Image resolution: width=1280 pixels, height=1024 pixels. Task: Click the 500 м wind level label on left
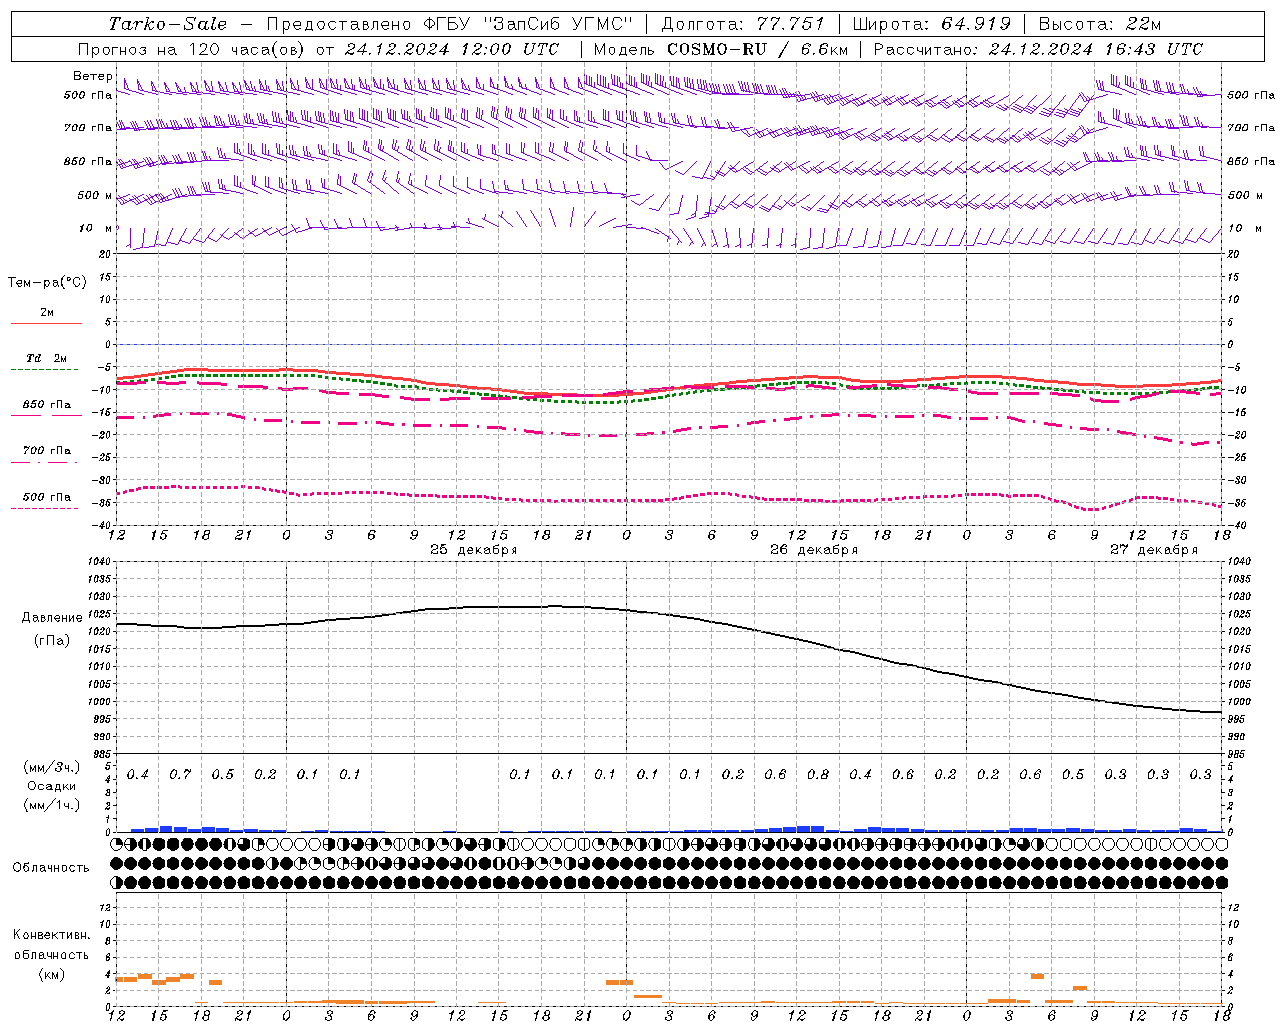94,195
